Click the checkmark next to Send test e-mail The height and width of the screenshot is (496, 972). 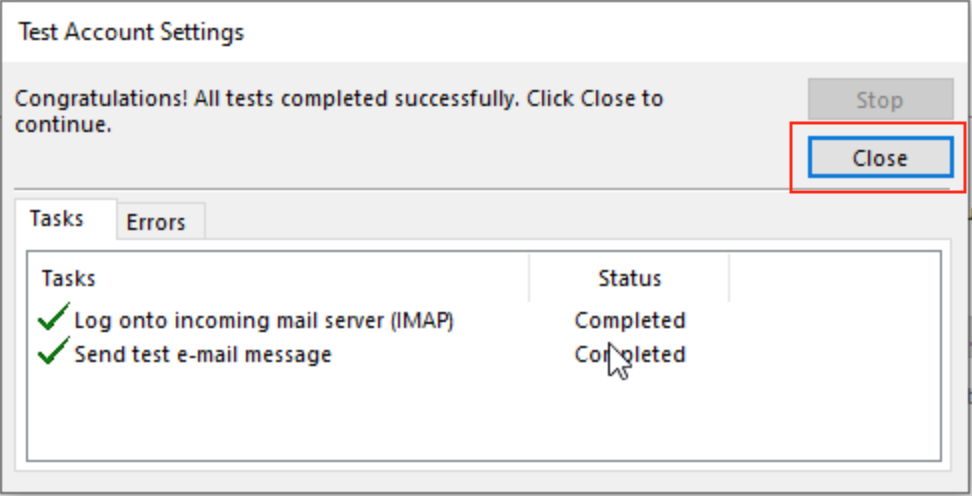click(51, 353)
